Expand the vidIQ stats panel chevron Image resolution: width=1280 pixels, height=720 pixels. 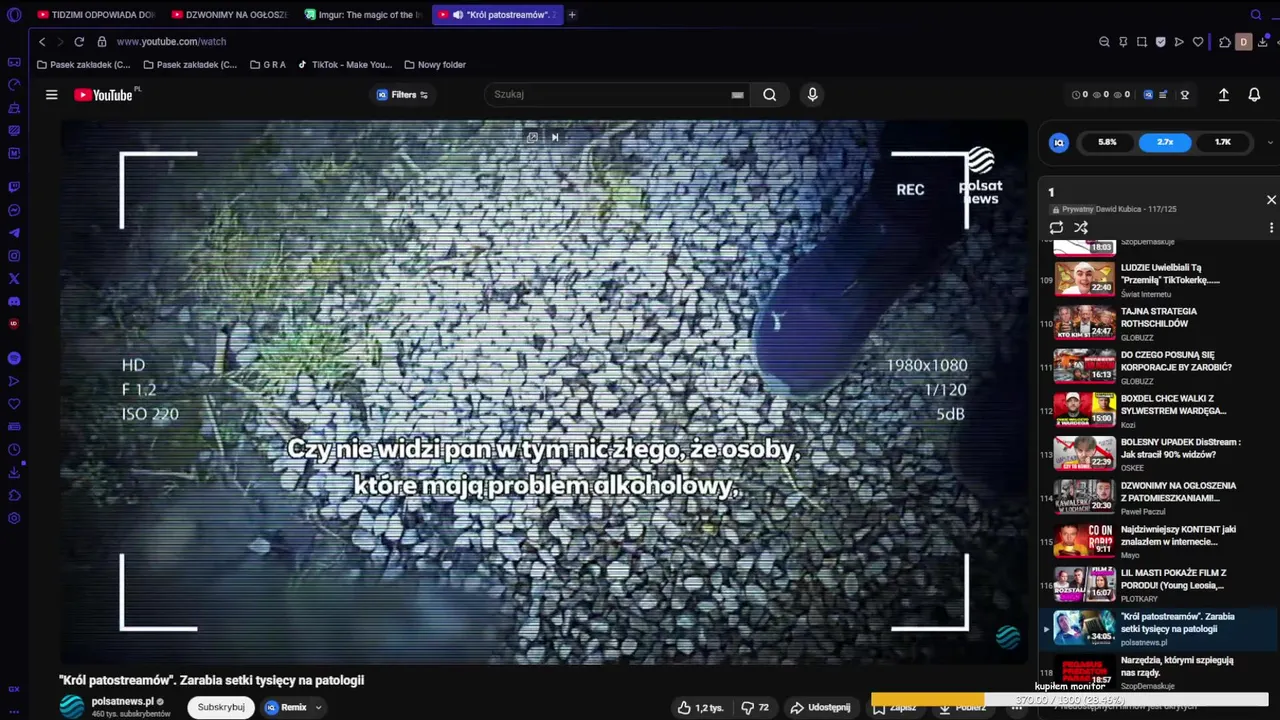1270,142
